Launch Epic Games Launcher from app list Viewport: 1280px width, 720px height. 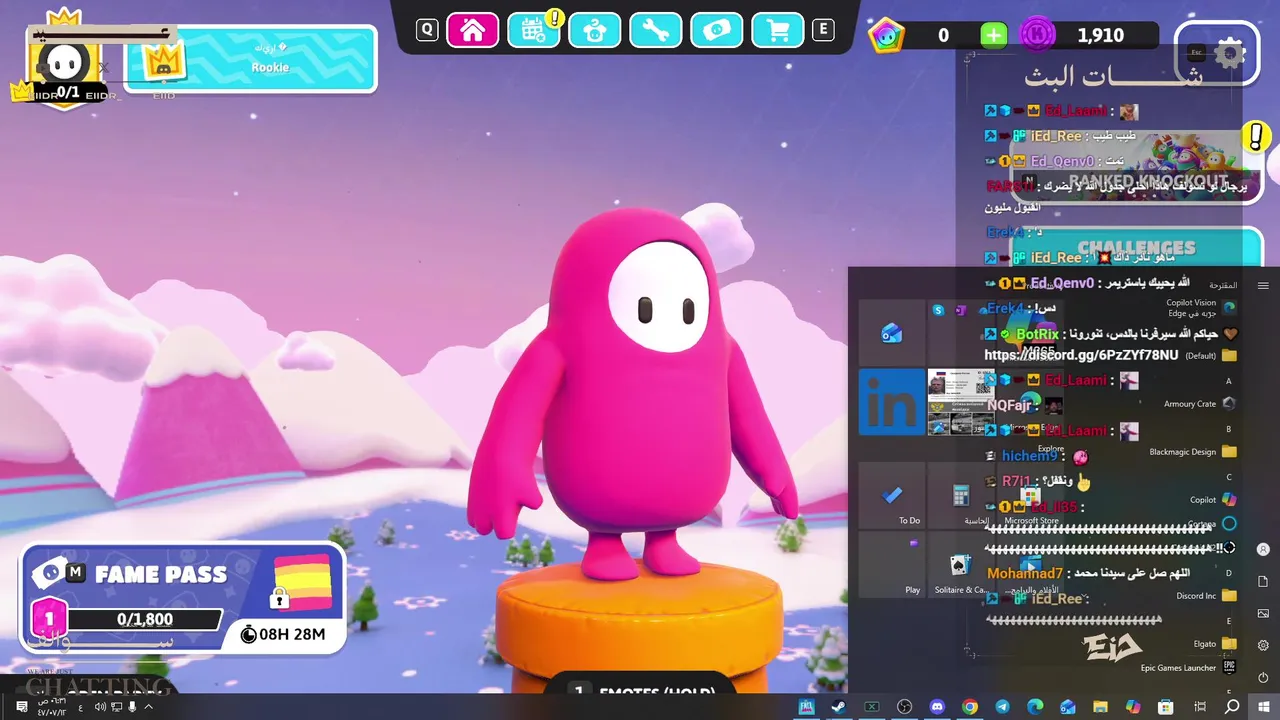(1188, 668)
